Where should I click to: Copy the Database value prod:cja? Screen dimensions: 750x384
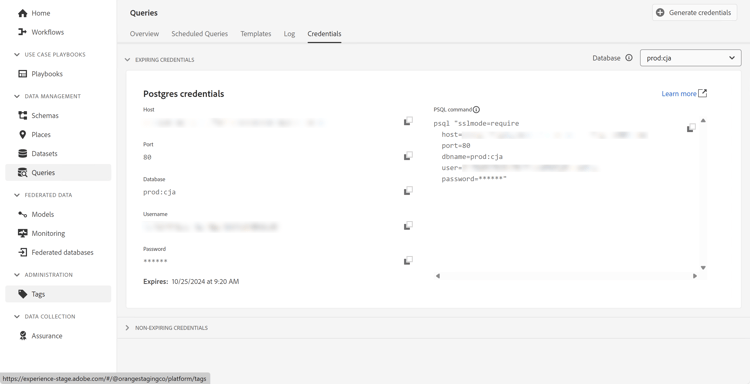coord(408,191)
